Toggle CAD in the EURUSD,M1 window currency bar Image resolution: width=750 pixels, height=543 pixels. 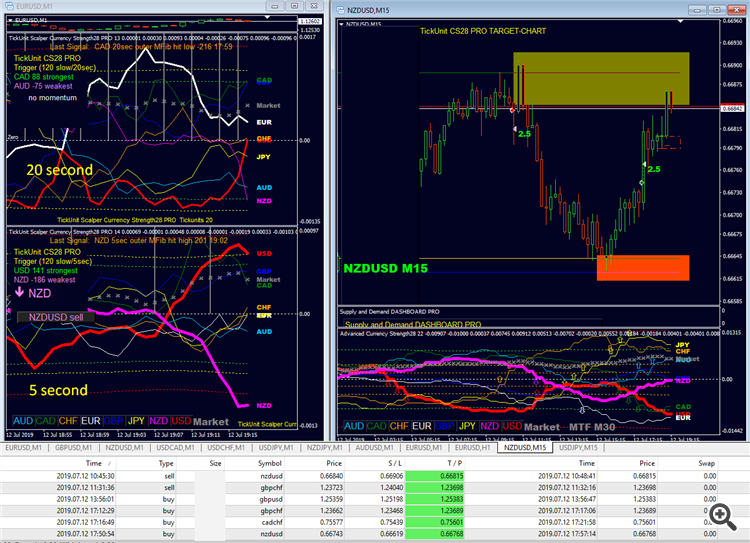[45, 421]
